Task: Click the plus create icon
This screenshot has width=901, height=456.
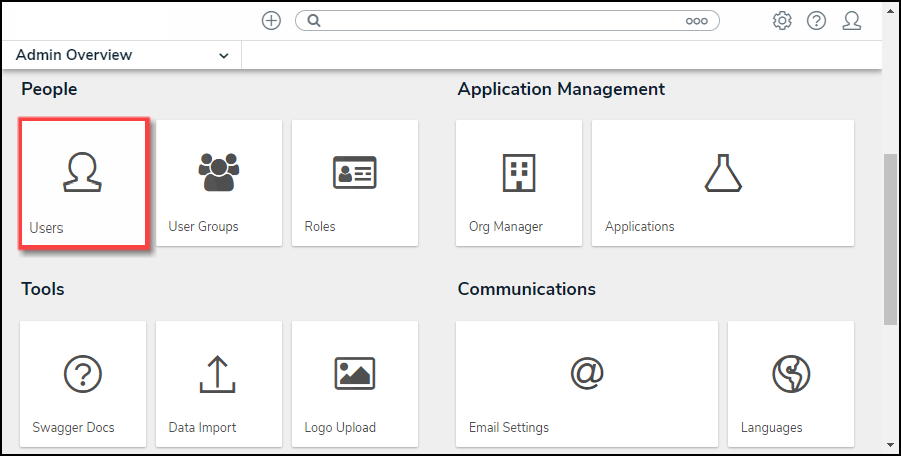Action: point(271,21)
